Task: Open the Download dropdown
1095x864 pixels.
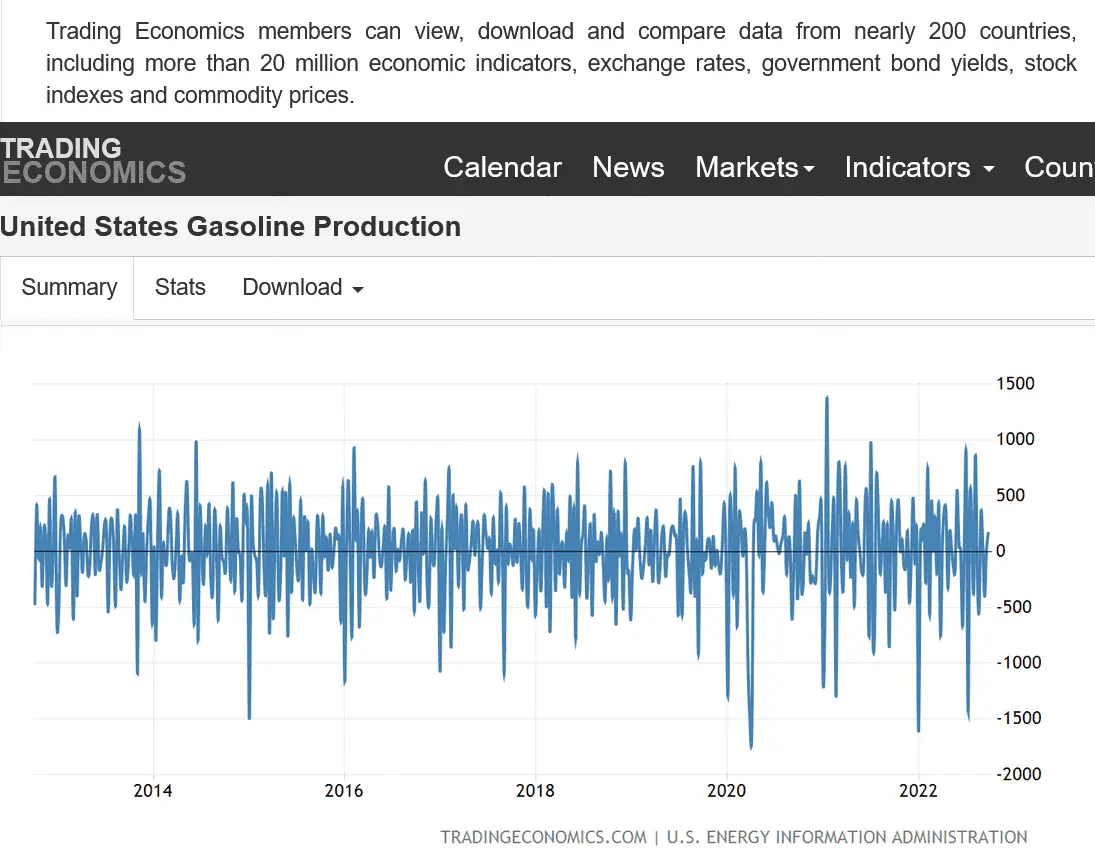Action: 302,288
